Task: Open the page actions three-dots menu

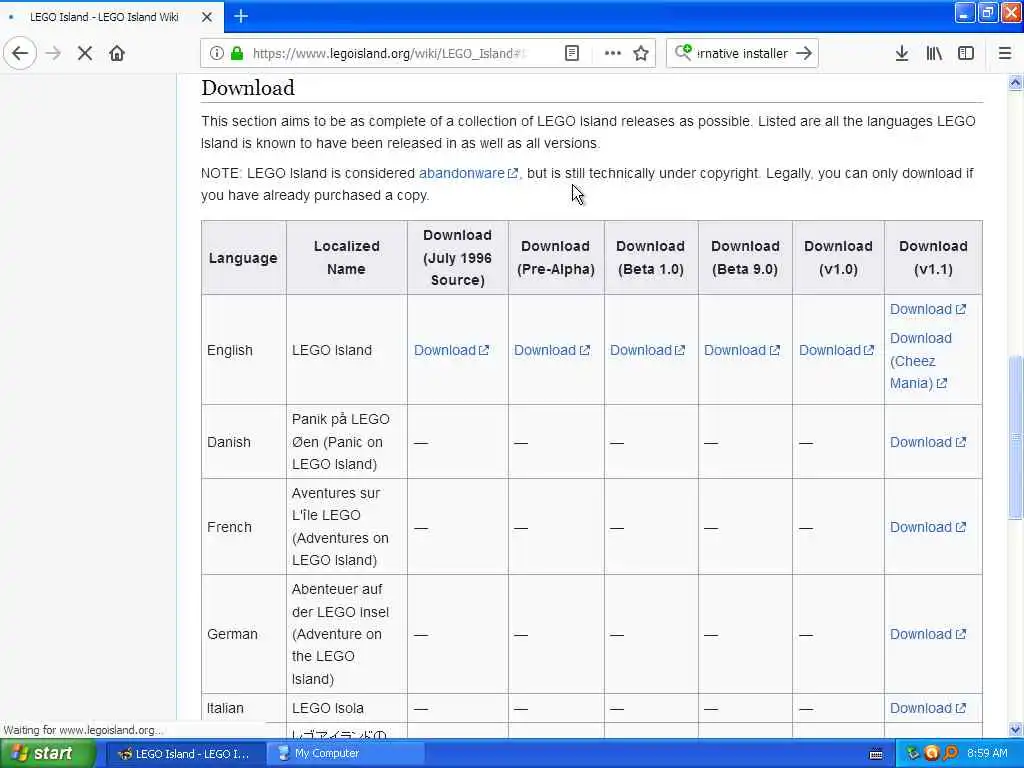Action: pyautogui.click(x=613, y=54)
